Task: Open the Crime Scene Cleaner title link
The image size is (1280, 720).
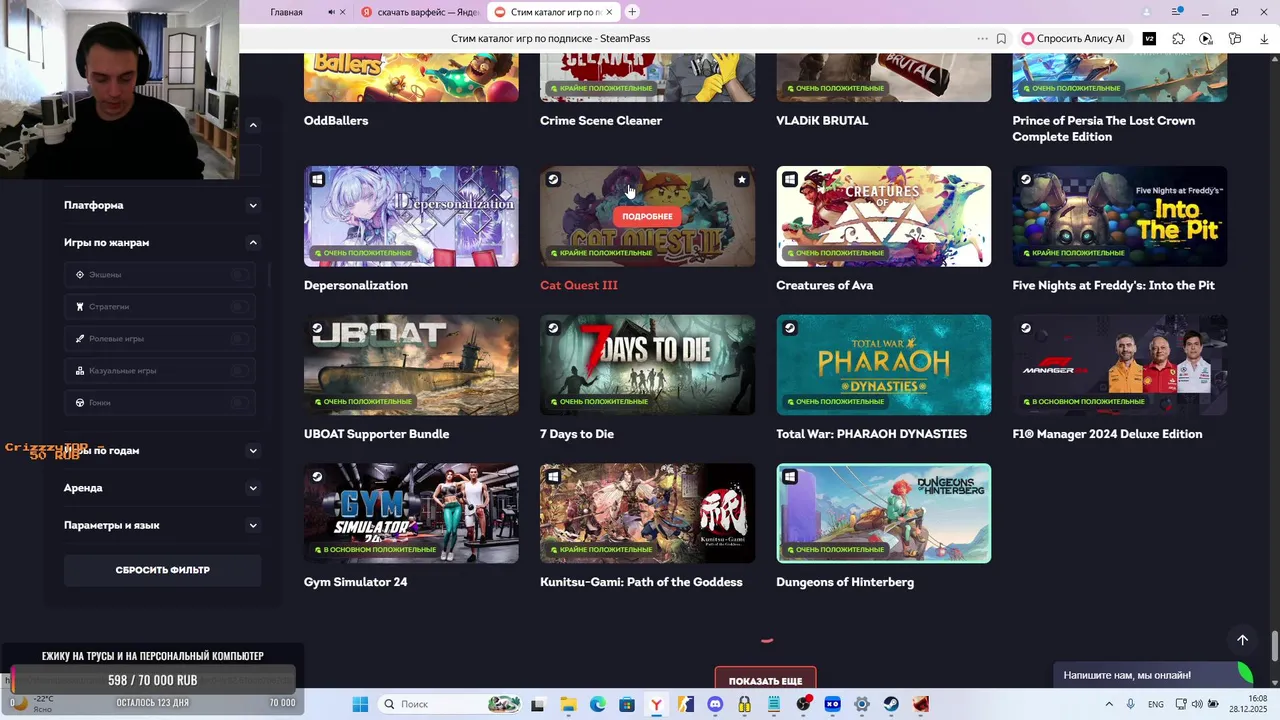Action: (601, 120)
